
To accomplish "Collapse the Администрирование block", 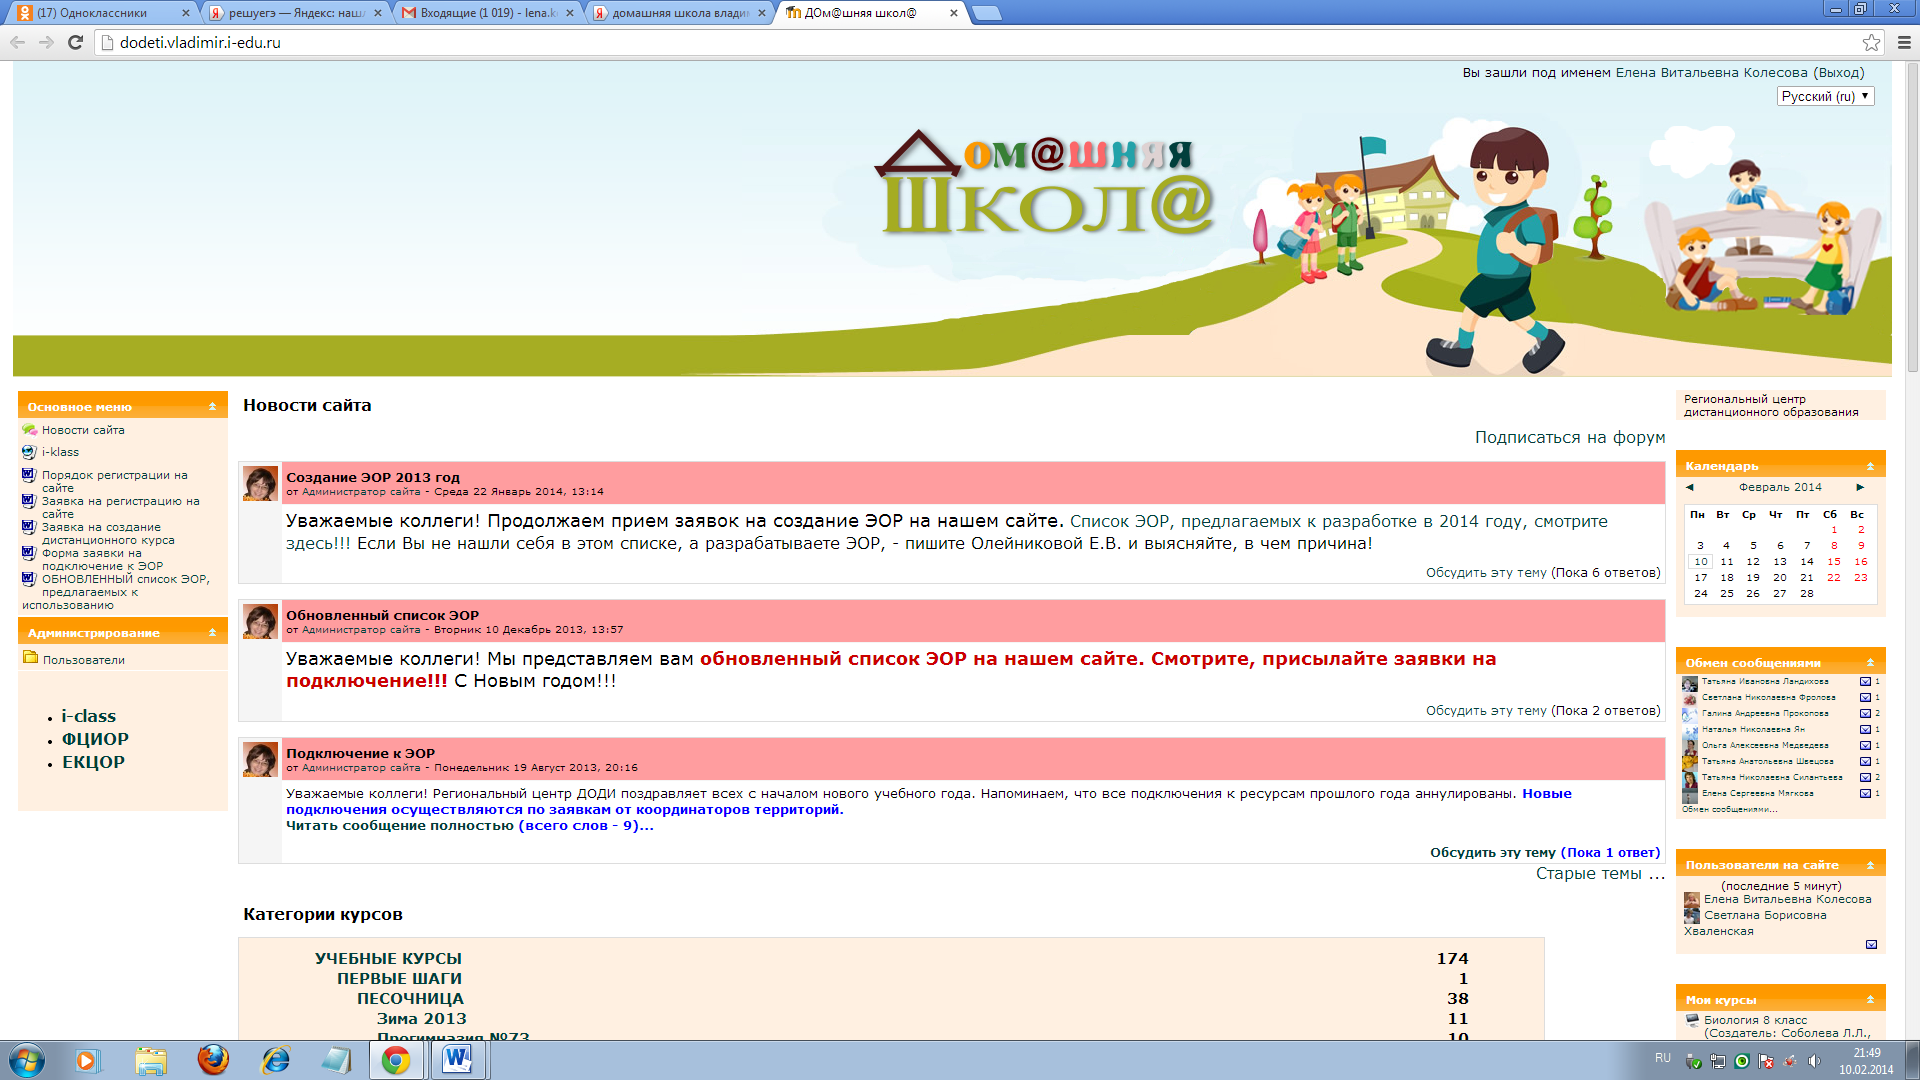I will [x=212, y=632].
